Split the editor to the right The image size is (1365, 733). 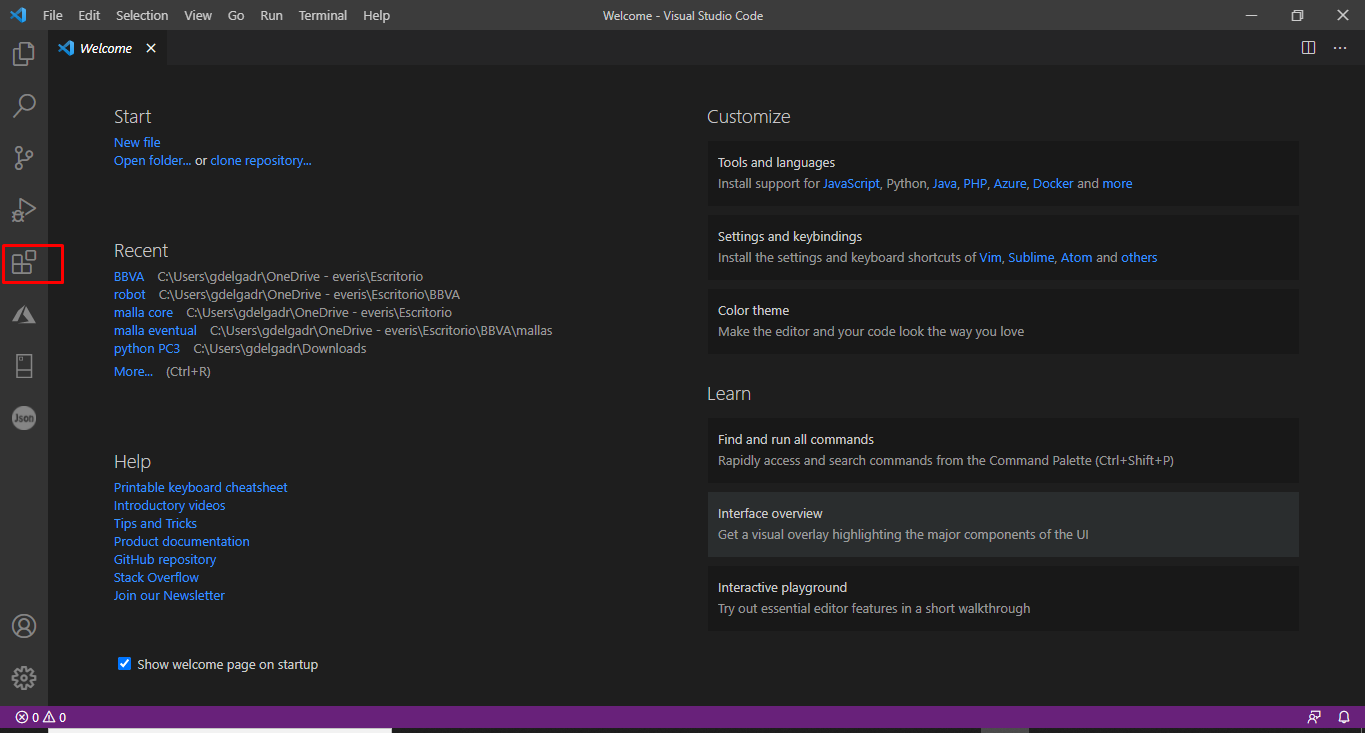[x=1308, y=48]
